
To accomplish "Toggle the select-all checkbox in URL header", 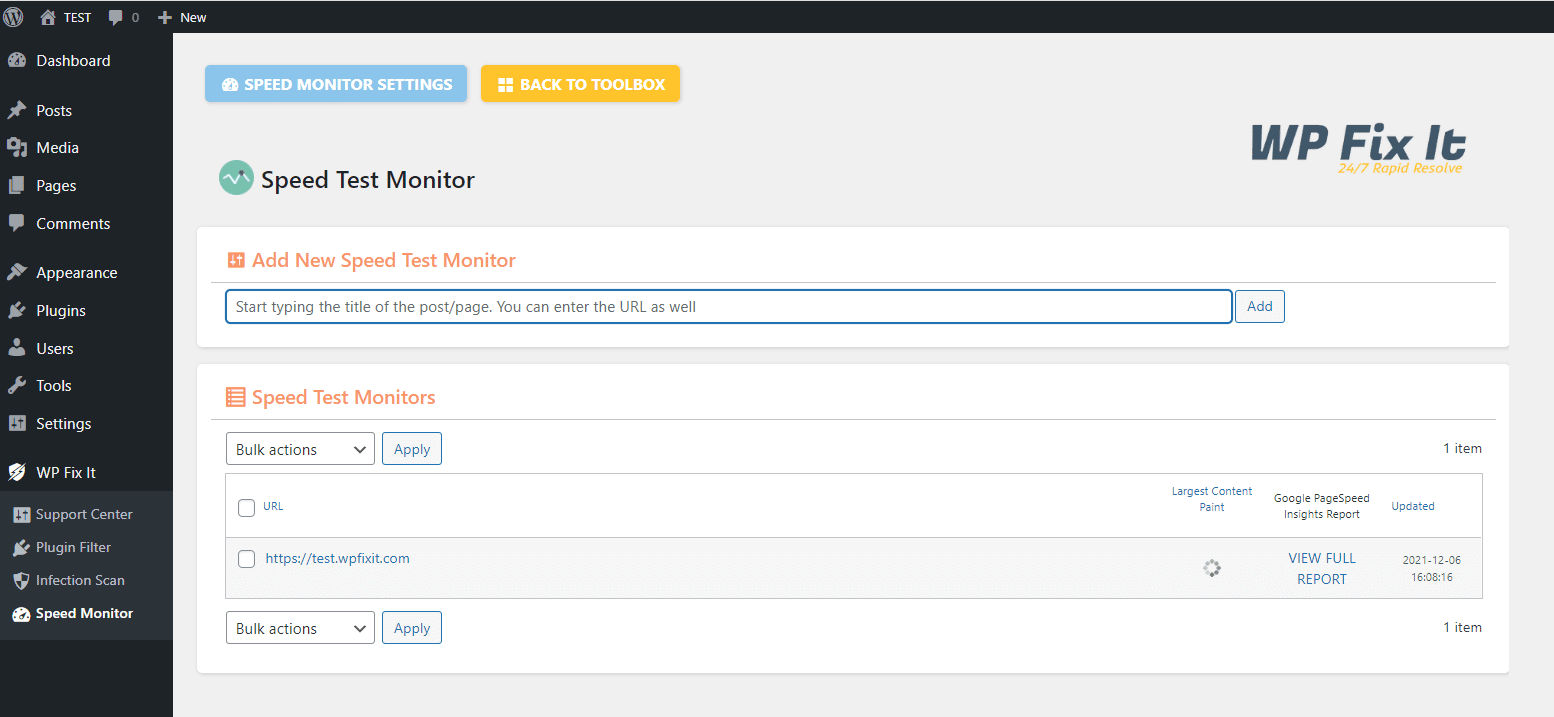I will coord(246,508).
